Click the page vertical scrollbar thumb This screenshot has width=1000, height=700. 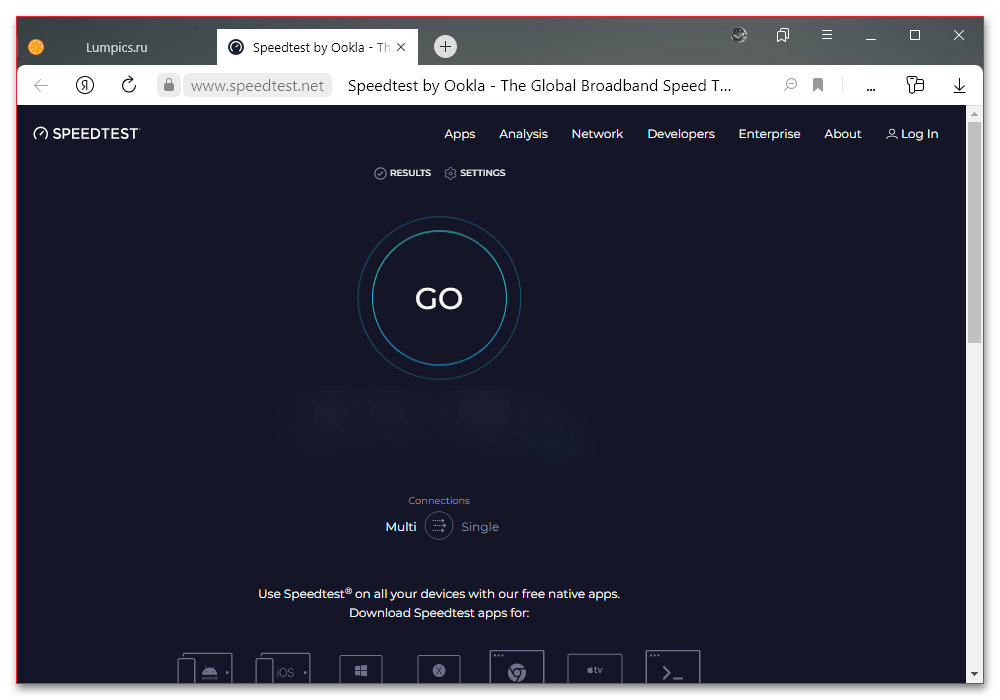click(x=974, y=233)
